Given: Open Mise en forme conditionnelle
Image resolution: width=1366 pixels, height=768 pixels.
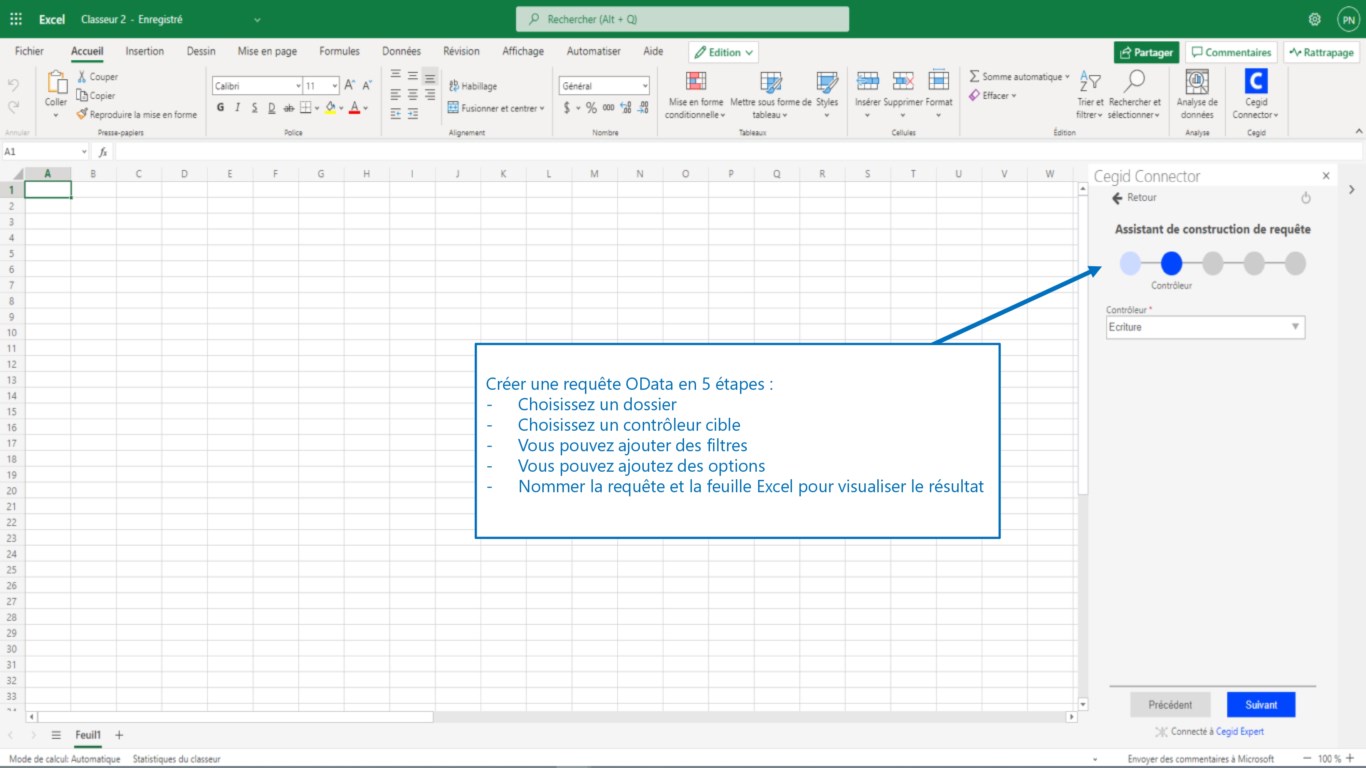Looking at the screenshot, I should coord(696,95).
